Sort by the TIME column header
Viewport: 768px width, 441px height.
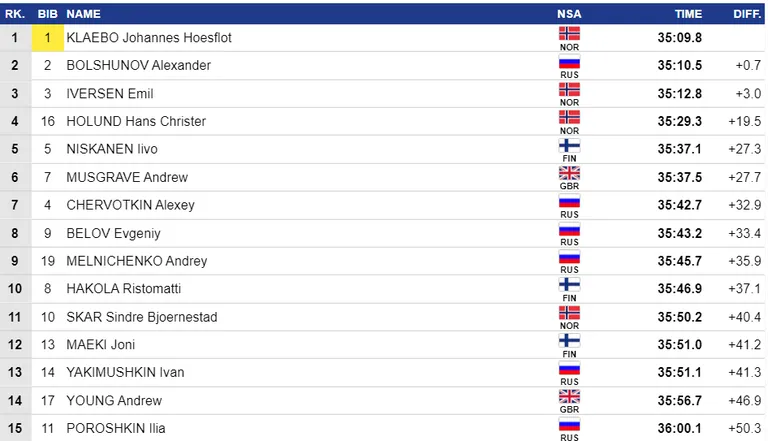(x=688, y=14)
